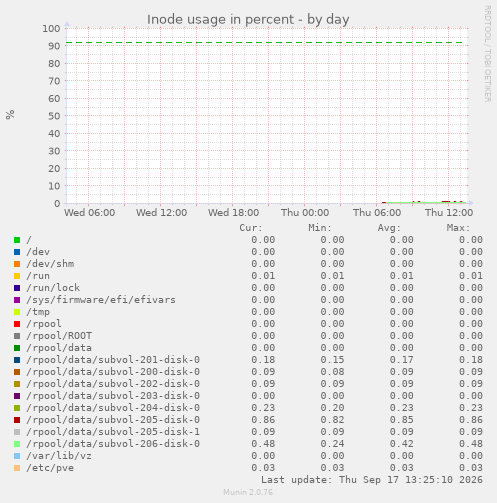Click the green swatch for /
This screenshot has height=503, width=497.
tap(17, 240)
